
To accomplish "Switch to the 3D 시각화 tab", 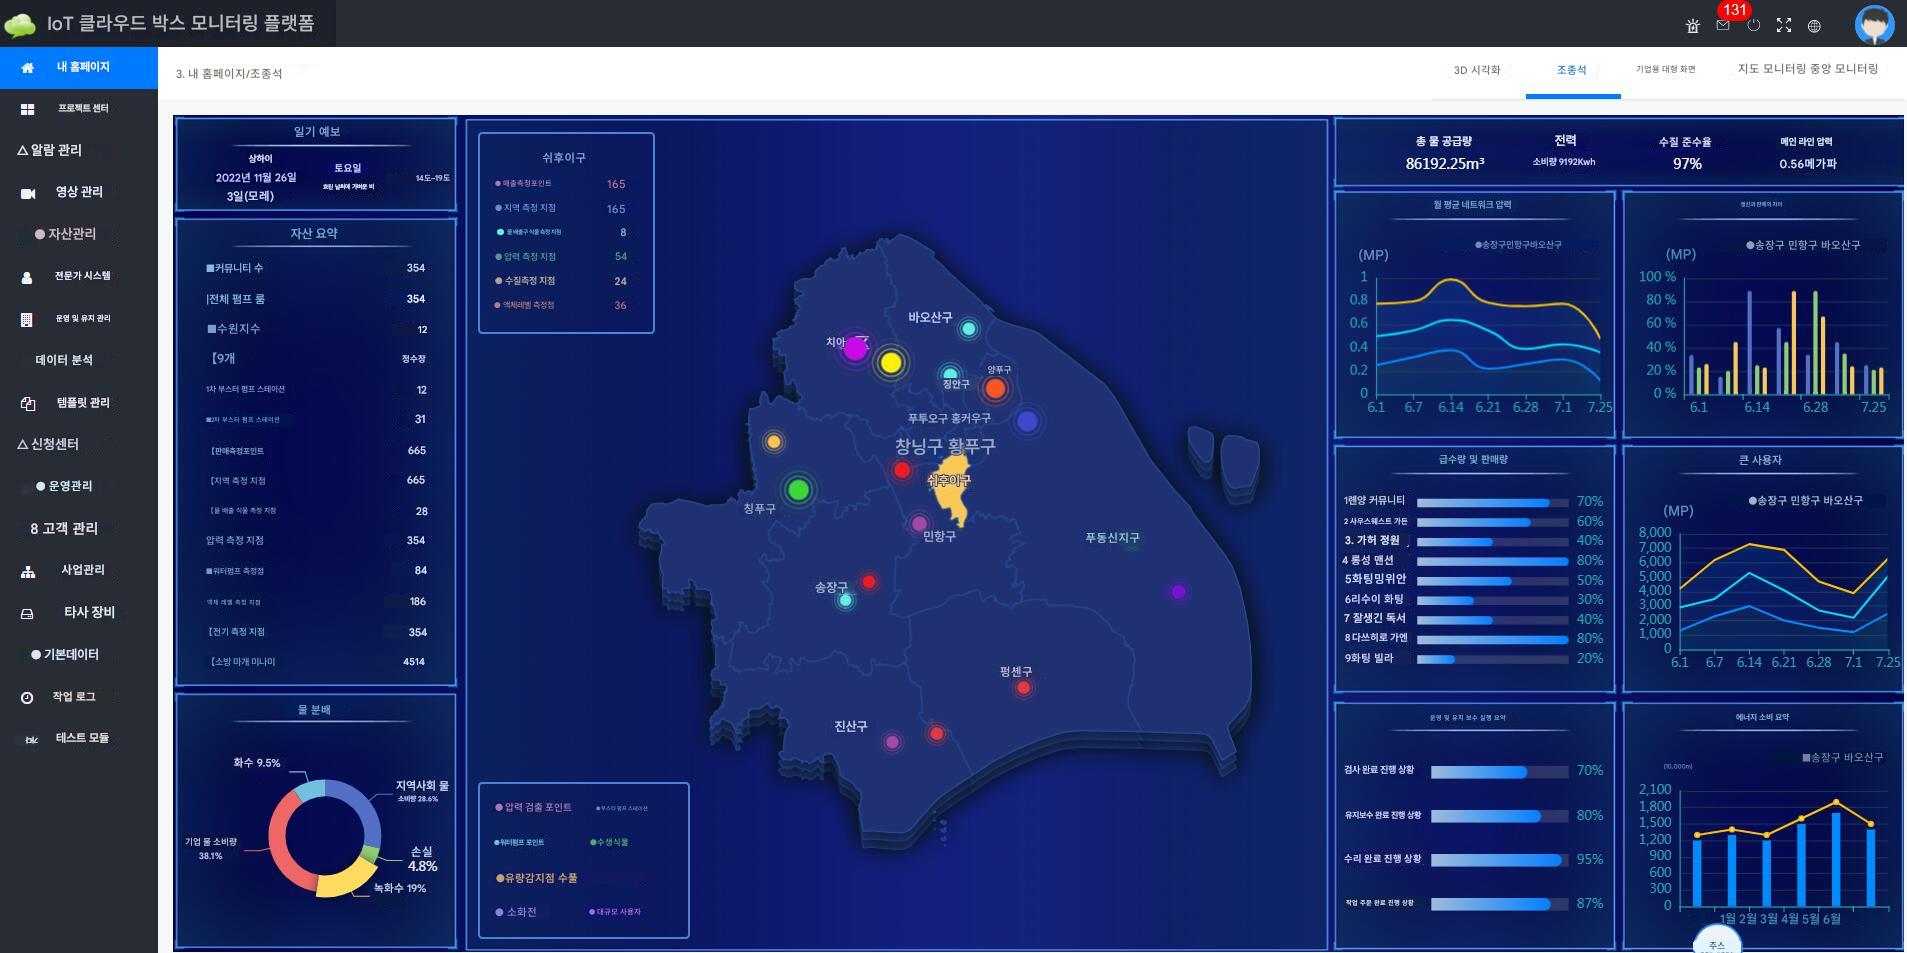I will coord(1476,70).
